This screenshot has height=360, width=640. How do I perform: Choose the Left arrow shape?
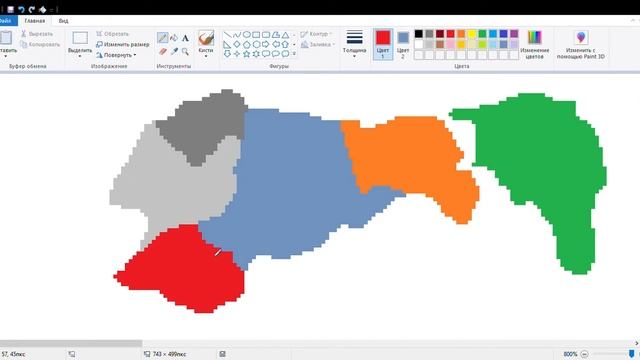click(x=276, y=44)
